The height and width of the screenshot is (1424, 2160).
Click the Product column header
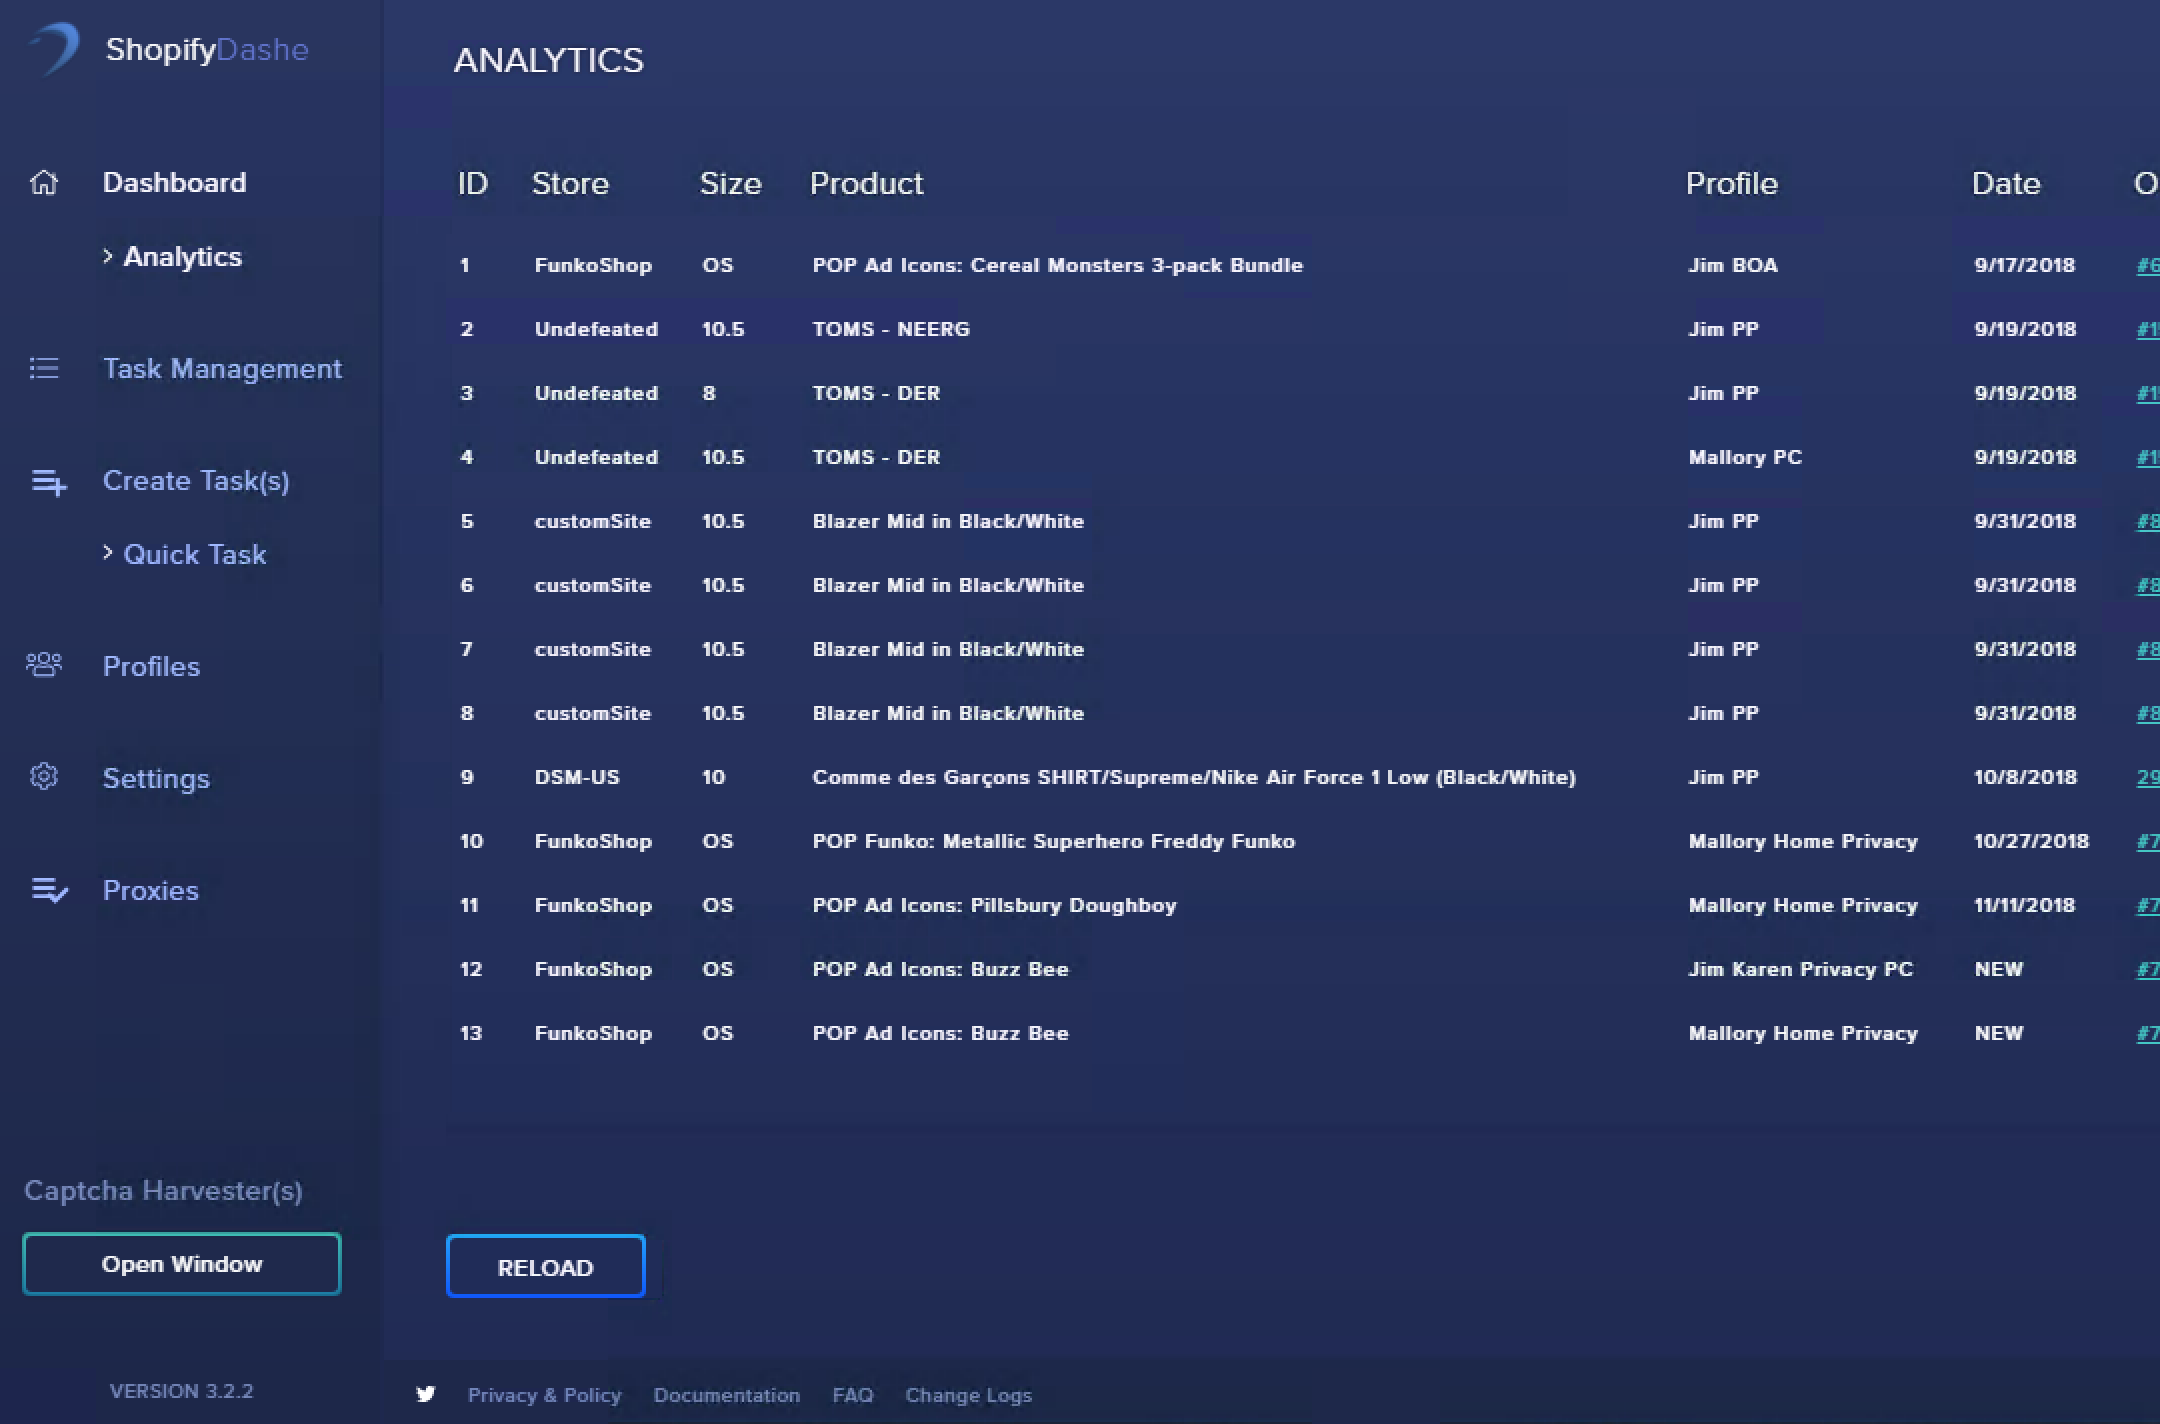866,184
